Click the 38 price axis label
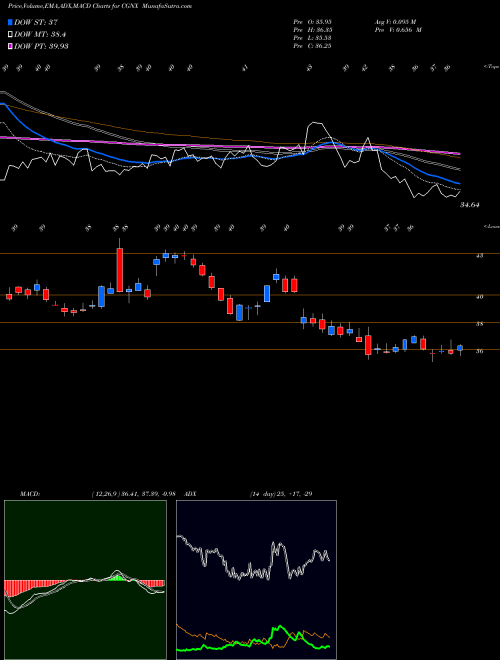 [479, 324]
